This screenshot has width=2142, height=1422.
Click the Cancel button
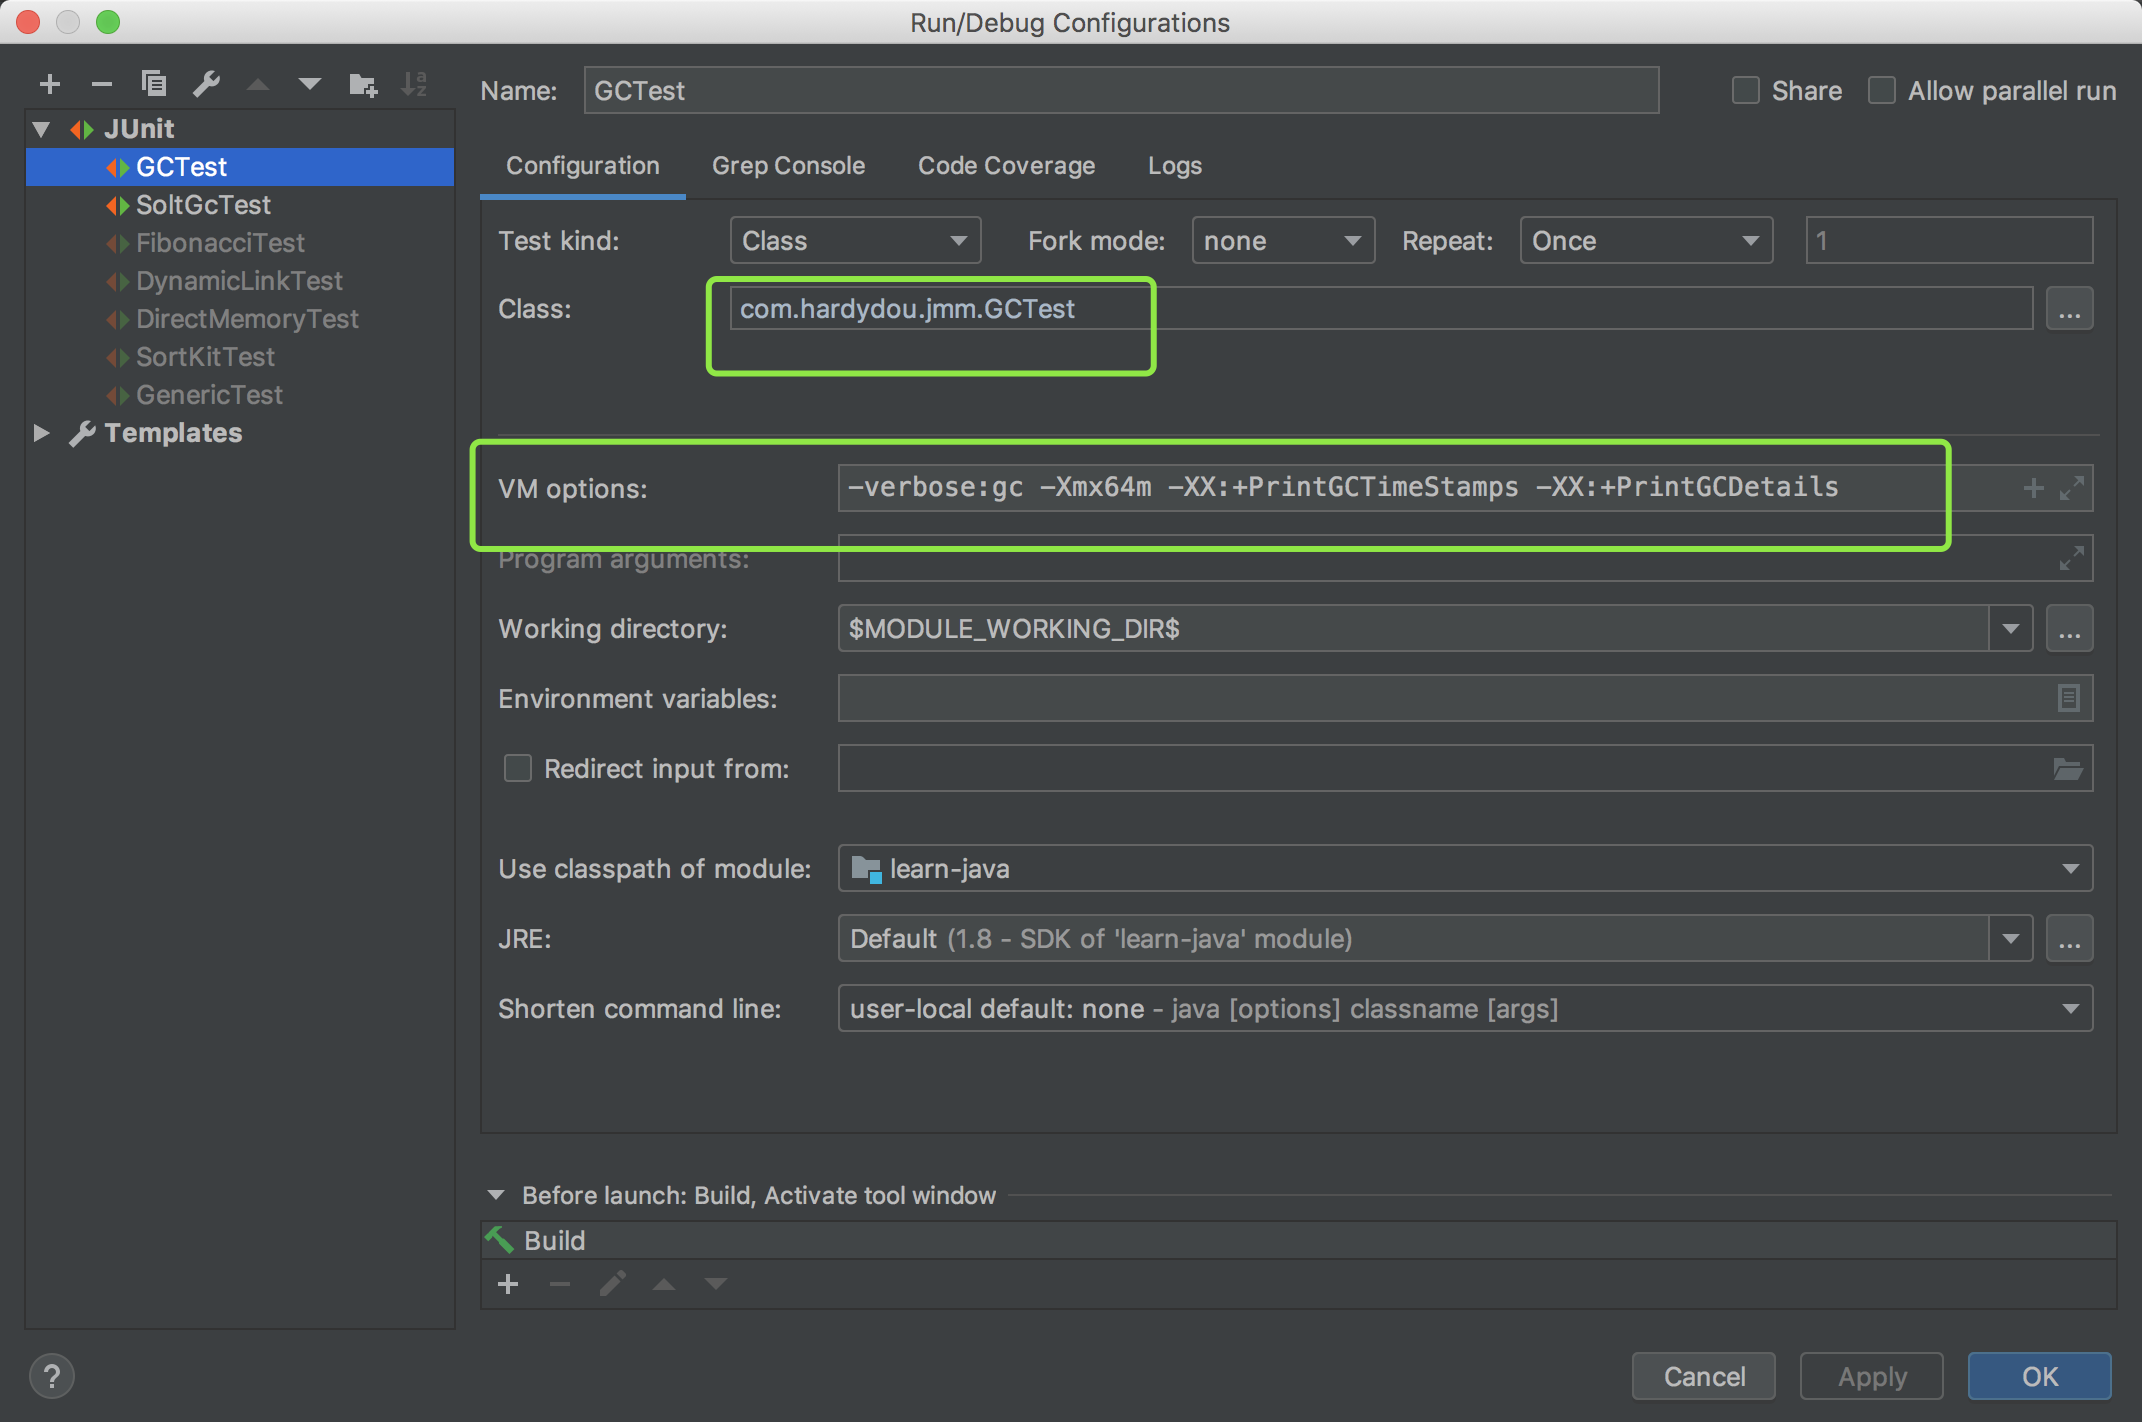click(1703, 1376)
